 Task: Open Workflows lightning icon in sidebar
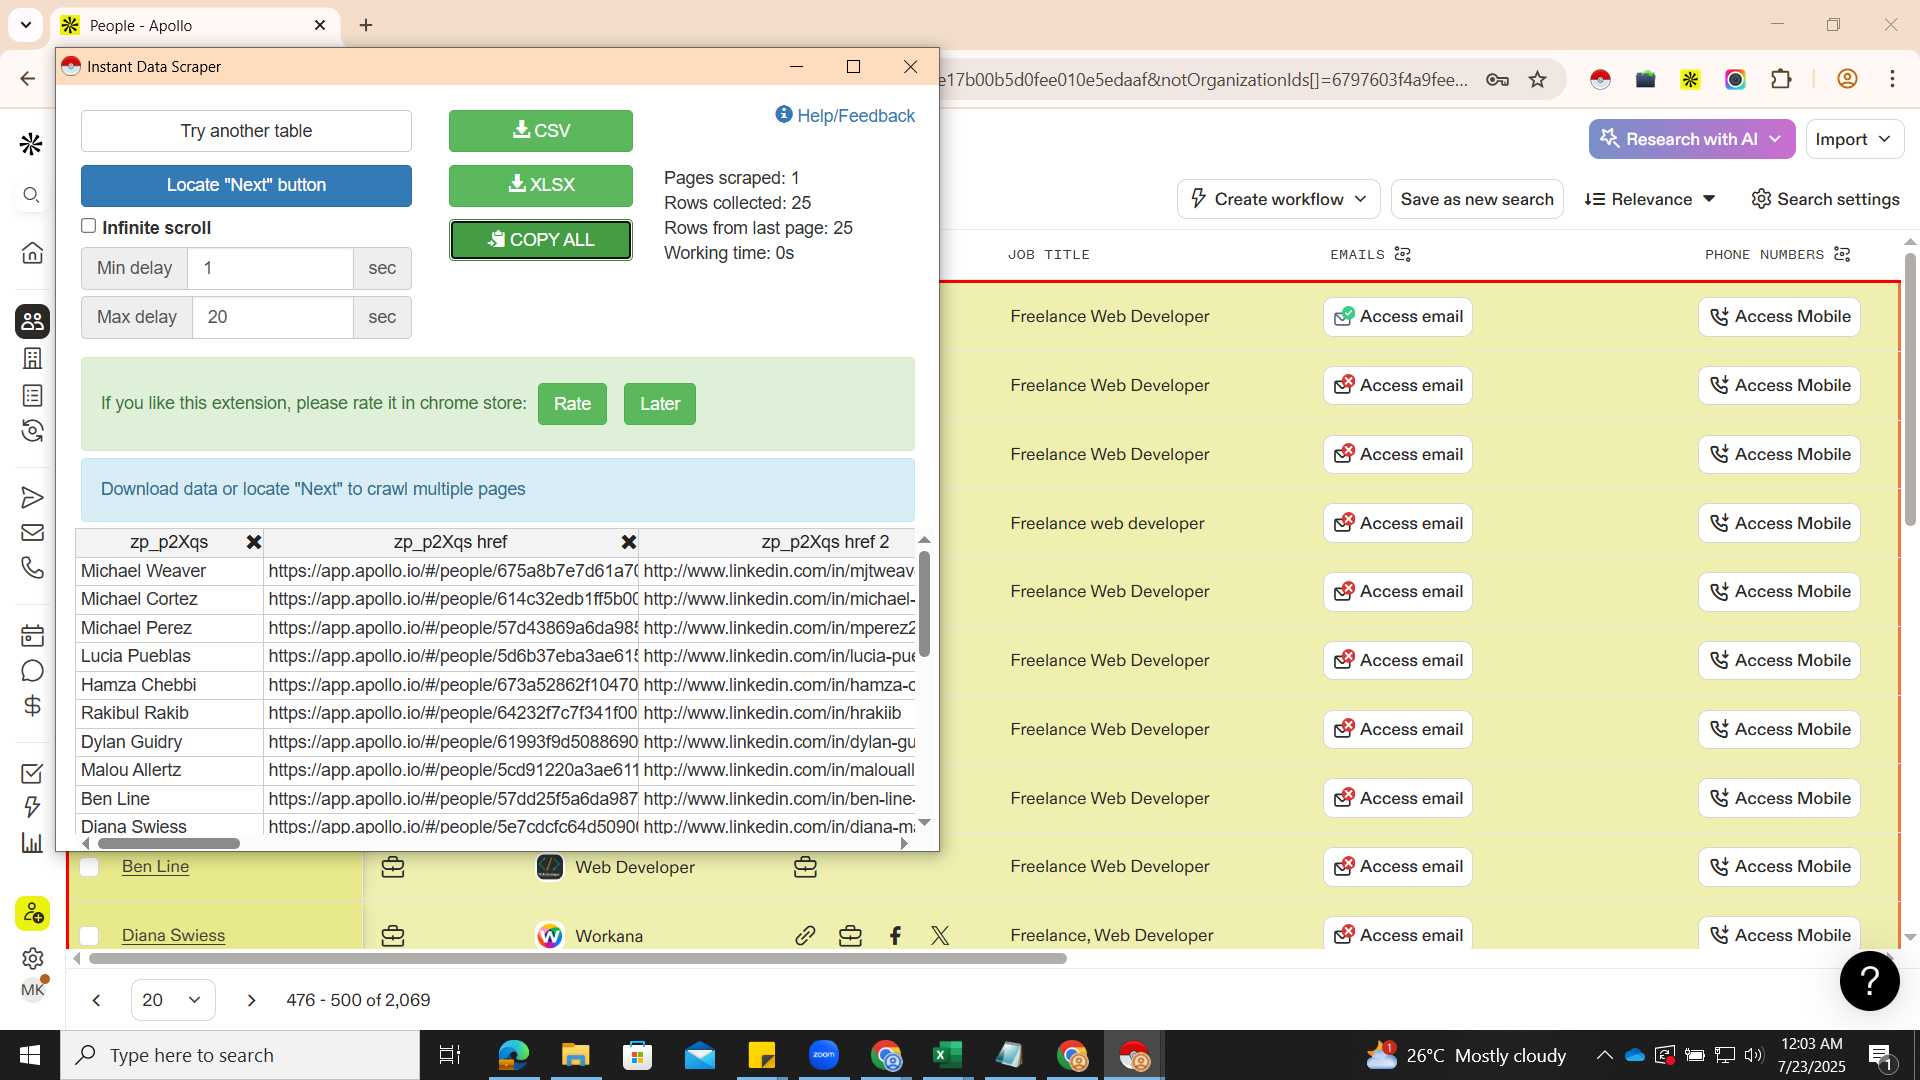tap(32, 807)
